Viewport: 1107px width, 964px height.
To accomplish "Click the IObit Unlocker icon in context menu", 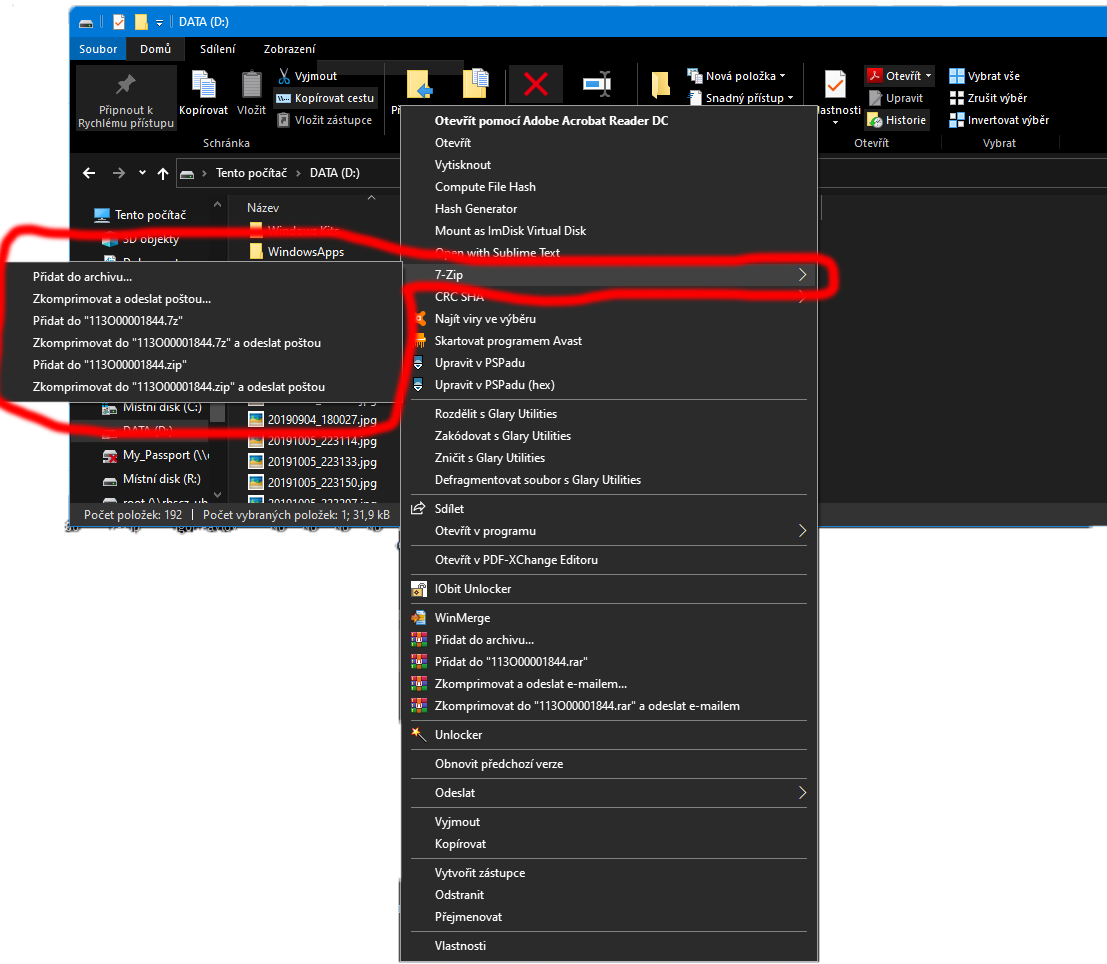I will click(419, 589).
